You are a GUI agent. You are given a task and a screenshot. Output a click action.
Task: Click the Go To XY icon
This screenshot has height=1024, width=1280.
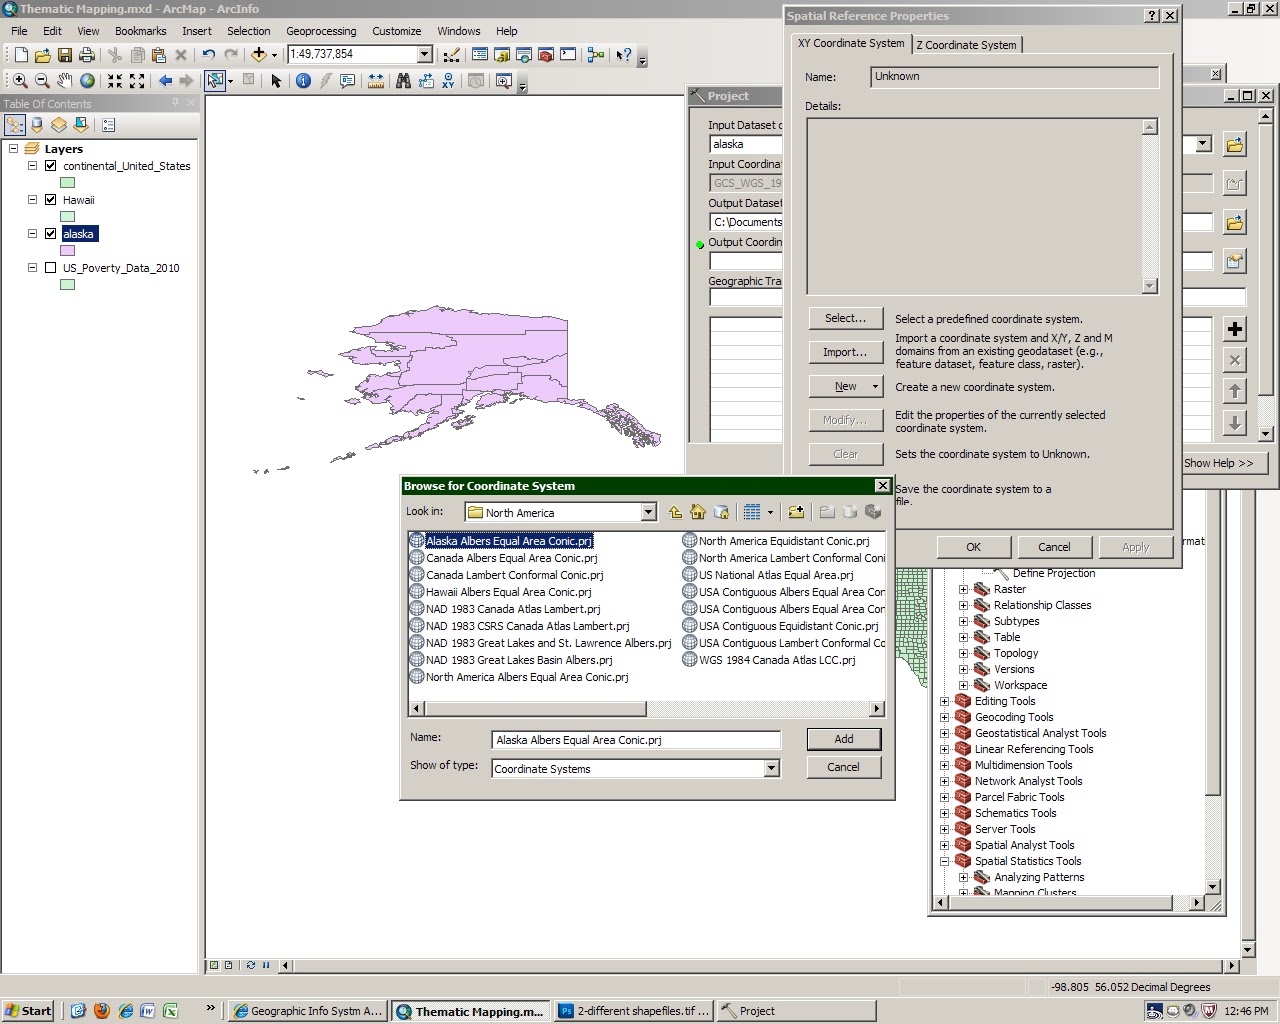click(448, 81)
